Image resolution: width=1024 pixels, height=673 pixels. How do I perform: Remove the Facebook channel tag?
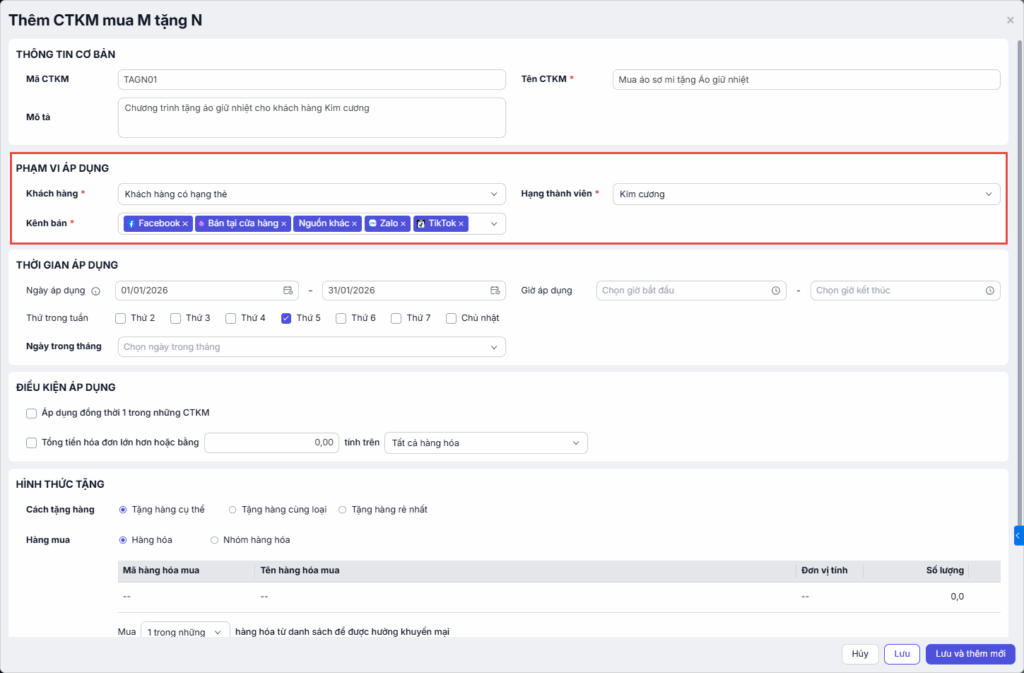185,224
